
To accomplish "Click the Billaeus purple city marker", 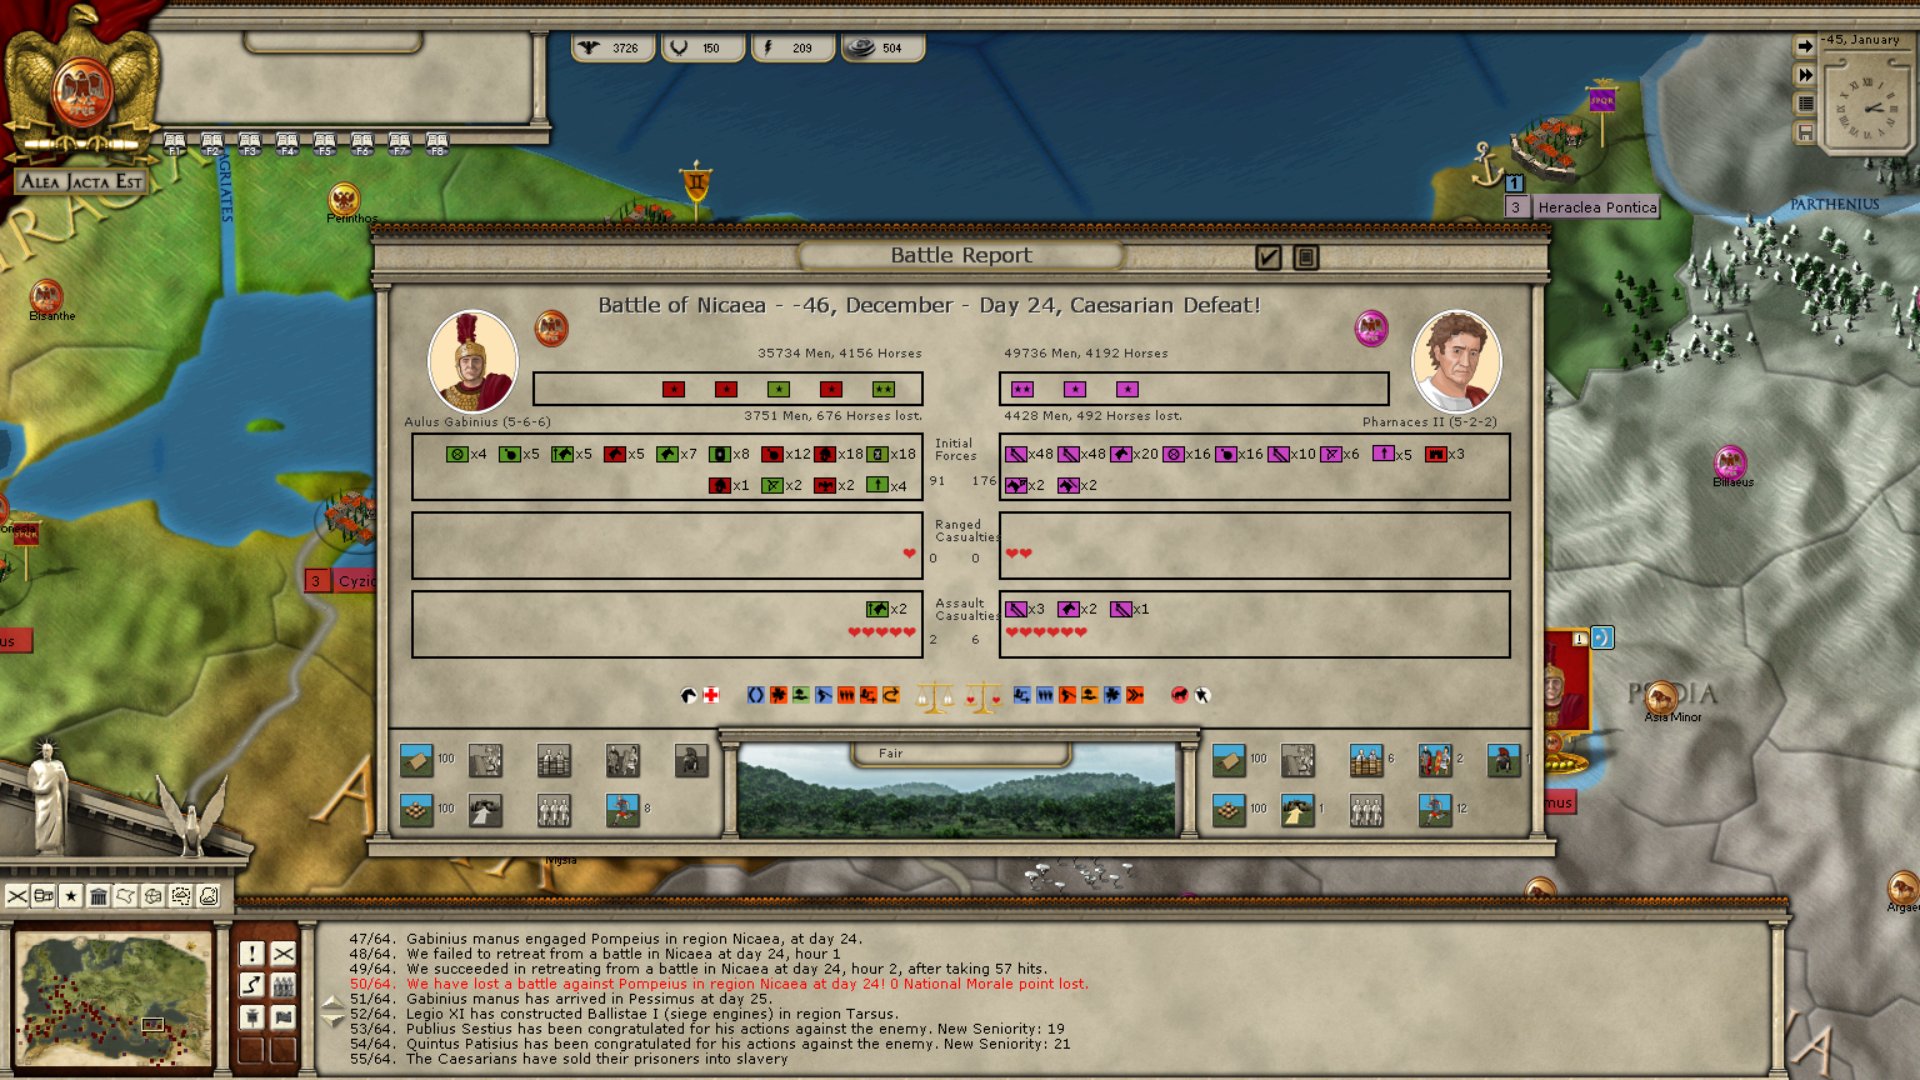I will pos(1730,462).
